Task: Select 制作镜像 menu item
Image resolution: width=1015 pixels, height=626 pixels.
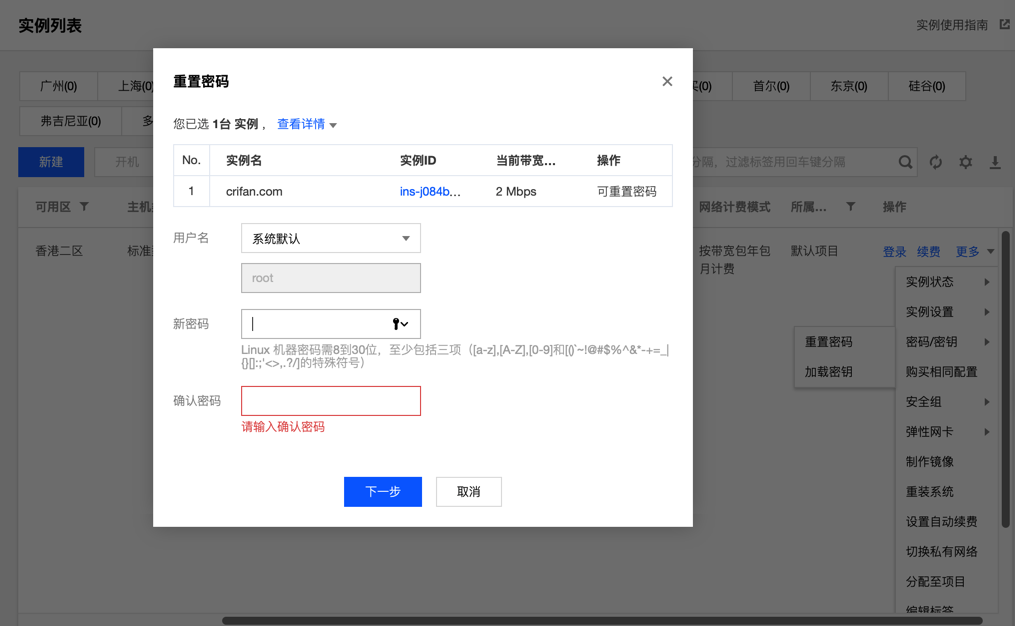Action: pyautogui.click(x=948, y=462)
